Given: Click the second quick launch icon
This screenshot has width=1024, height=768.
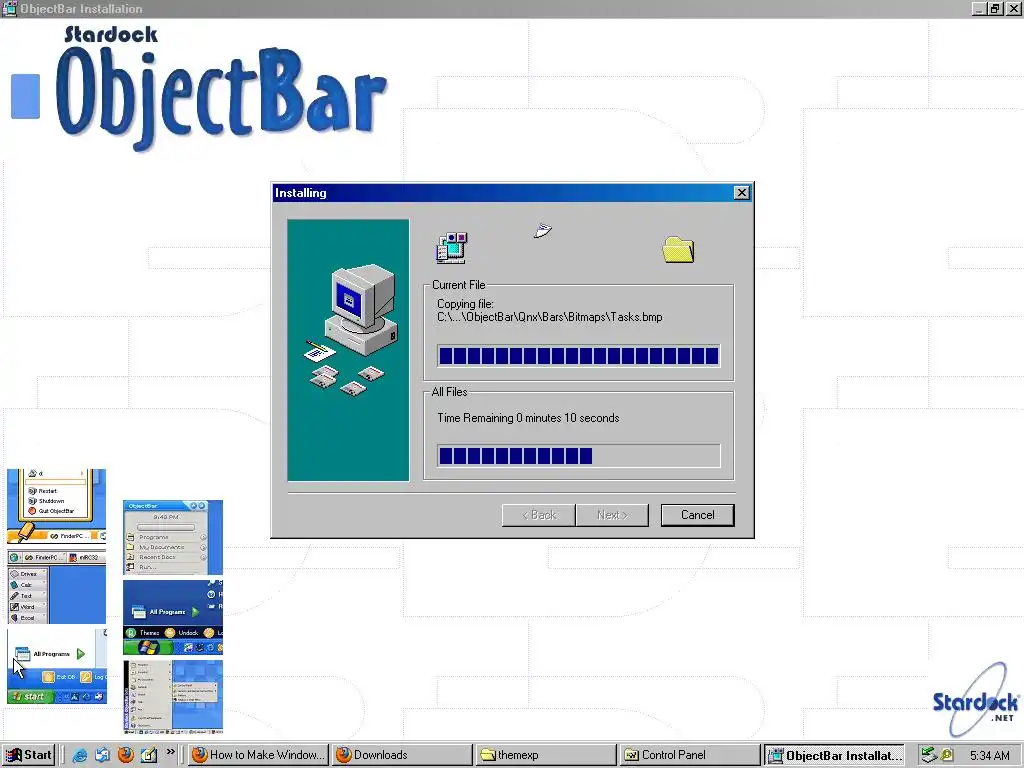Looking at the screenshot, I should [x=103, y=755].
